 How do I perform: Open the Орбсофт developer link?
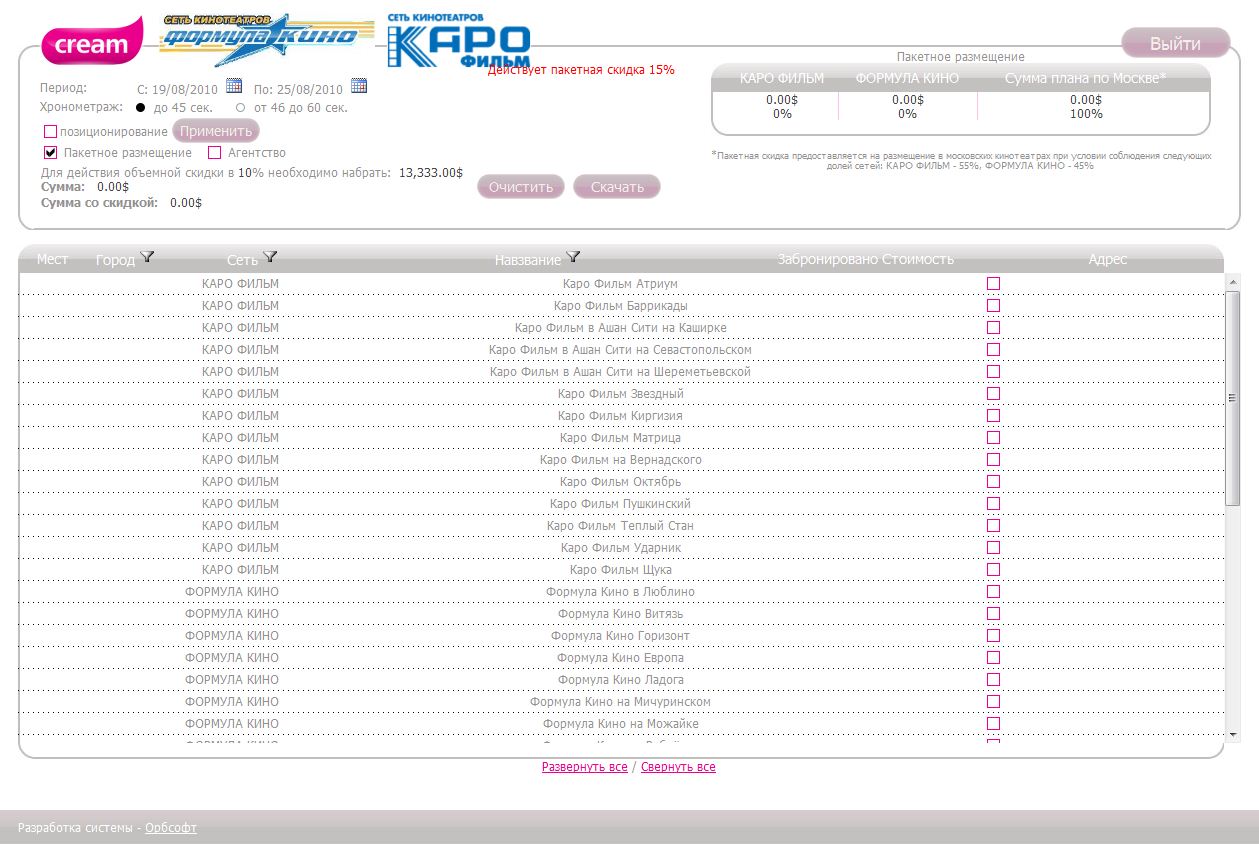[171, 828]
